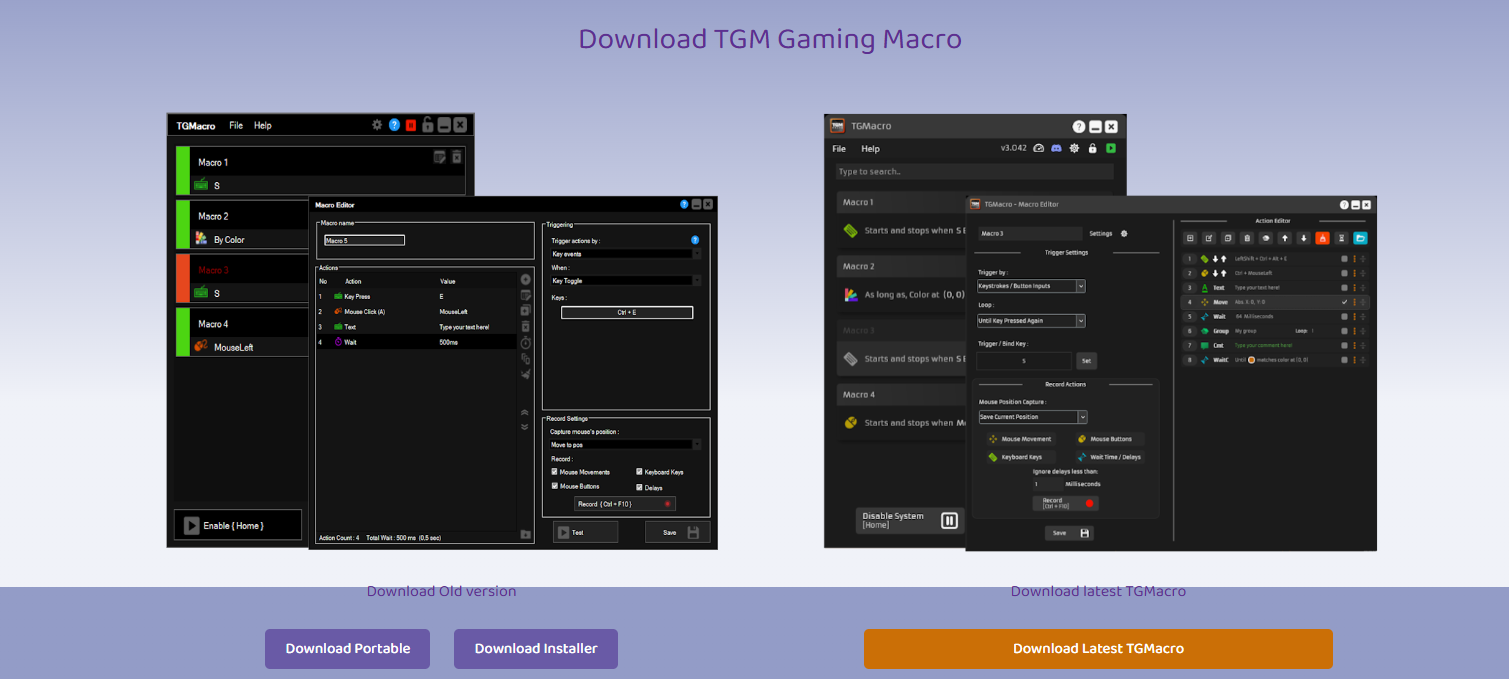
Task: Toggle checkbox on the Wait 64 Milliseconds row
Action: [x=1344, y=316]
